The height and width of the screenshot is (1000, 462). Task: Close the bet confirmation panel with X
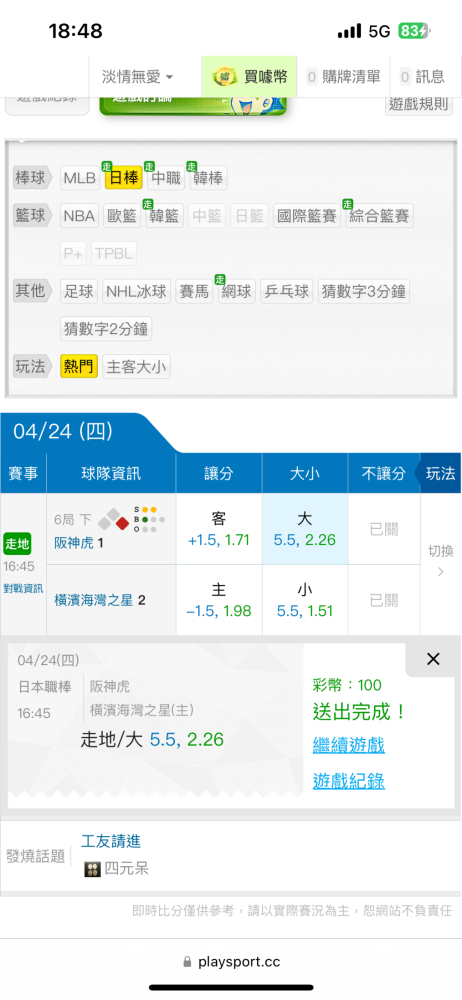pos(433,659)
